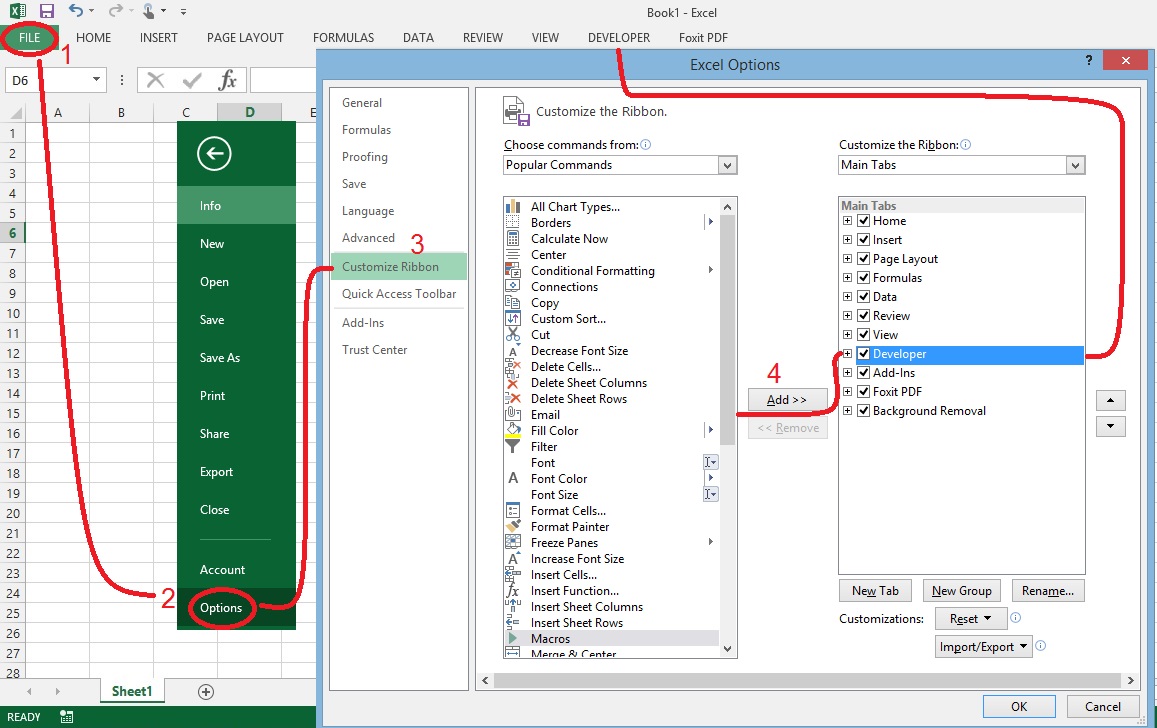1157x728 pixels.
Task: Open the Customize the Ribbon Main Tabs dropdown
Action: coord(1075,165)
